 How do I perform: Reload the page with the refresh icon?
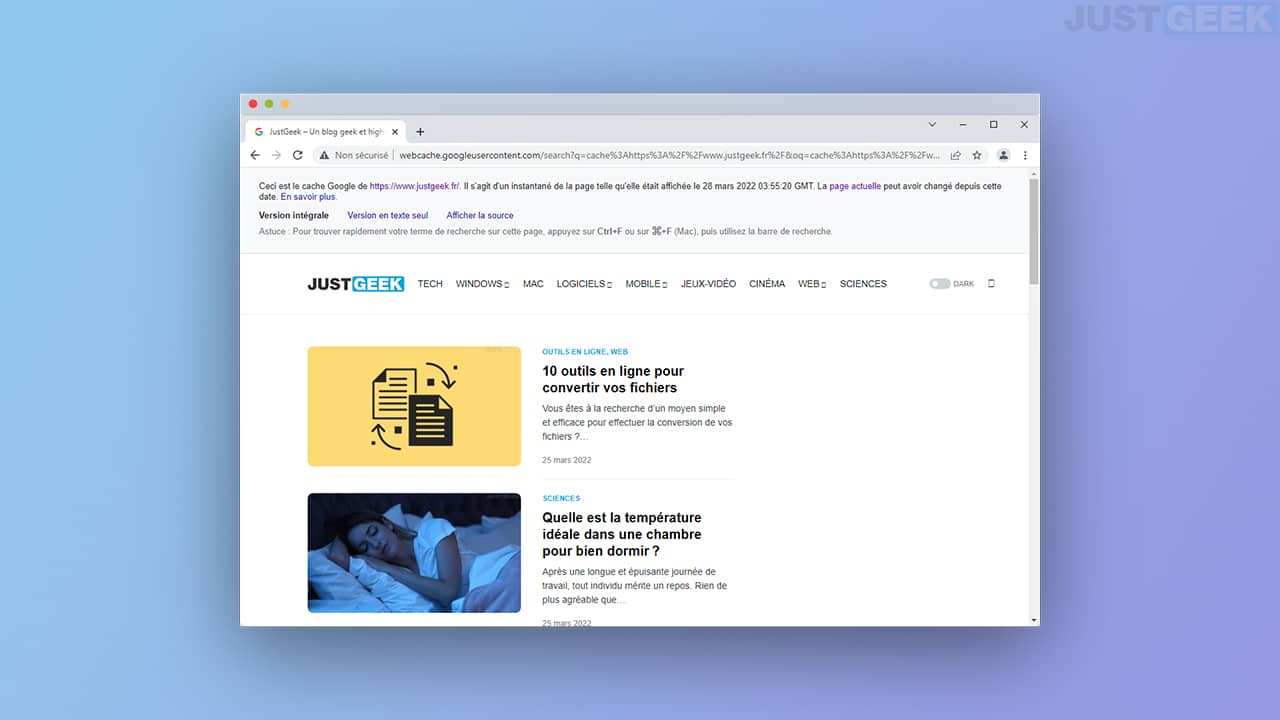297,155
